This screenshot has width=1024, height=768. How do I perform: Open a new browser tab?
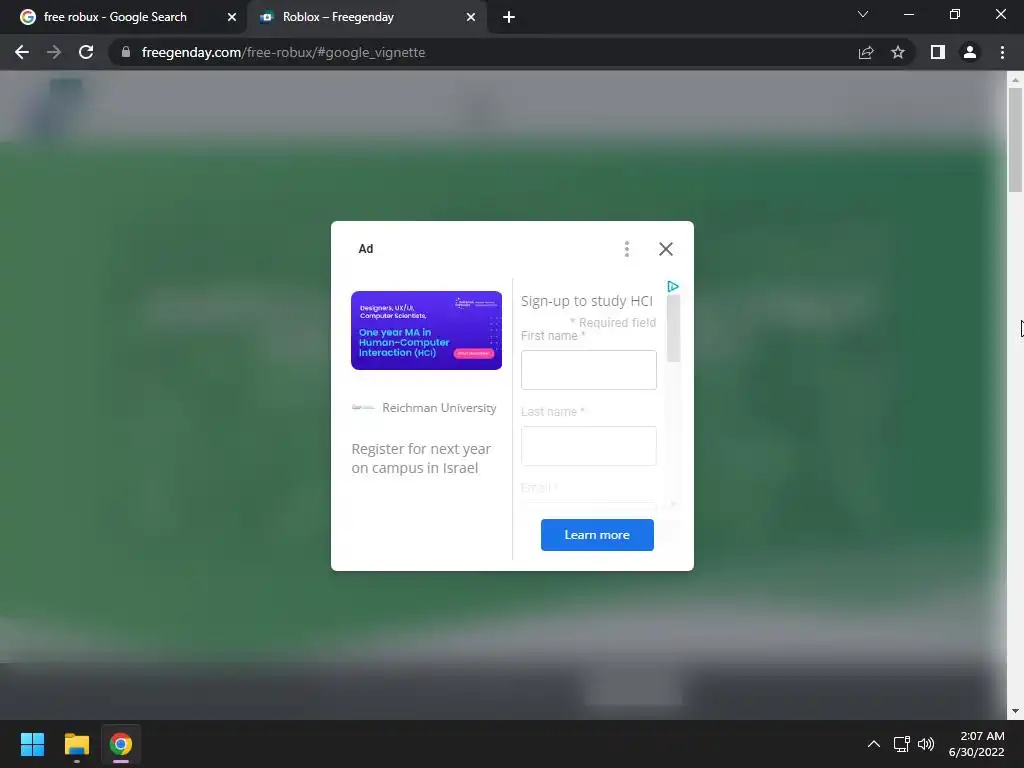click(x=509, y=17)
